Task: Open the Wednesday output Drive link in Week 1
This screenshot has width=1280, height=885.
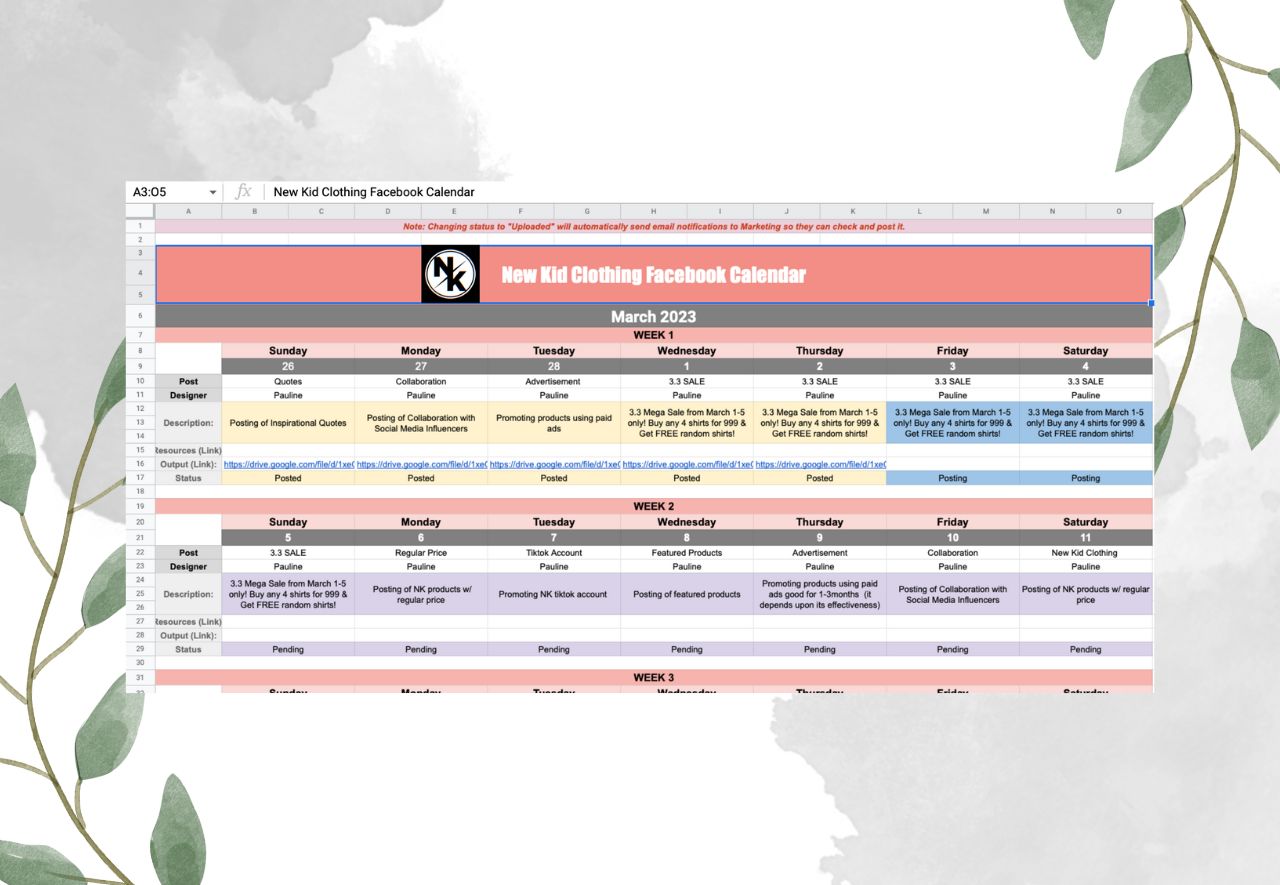Action: pyautogui.click(x=687, y=464)
